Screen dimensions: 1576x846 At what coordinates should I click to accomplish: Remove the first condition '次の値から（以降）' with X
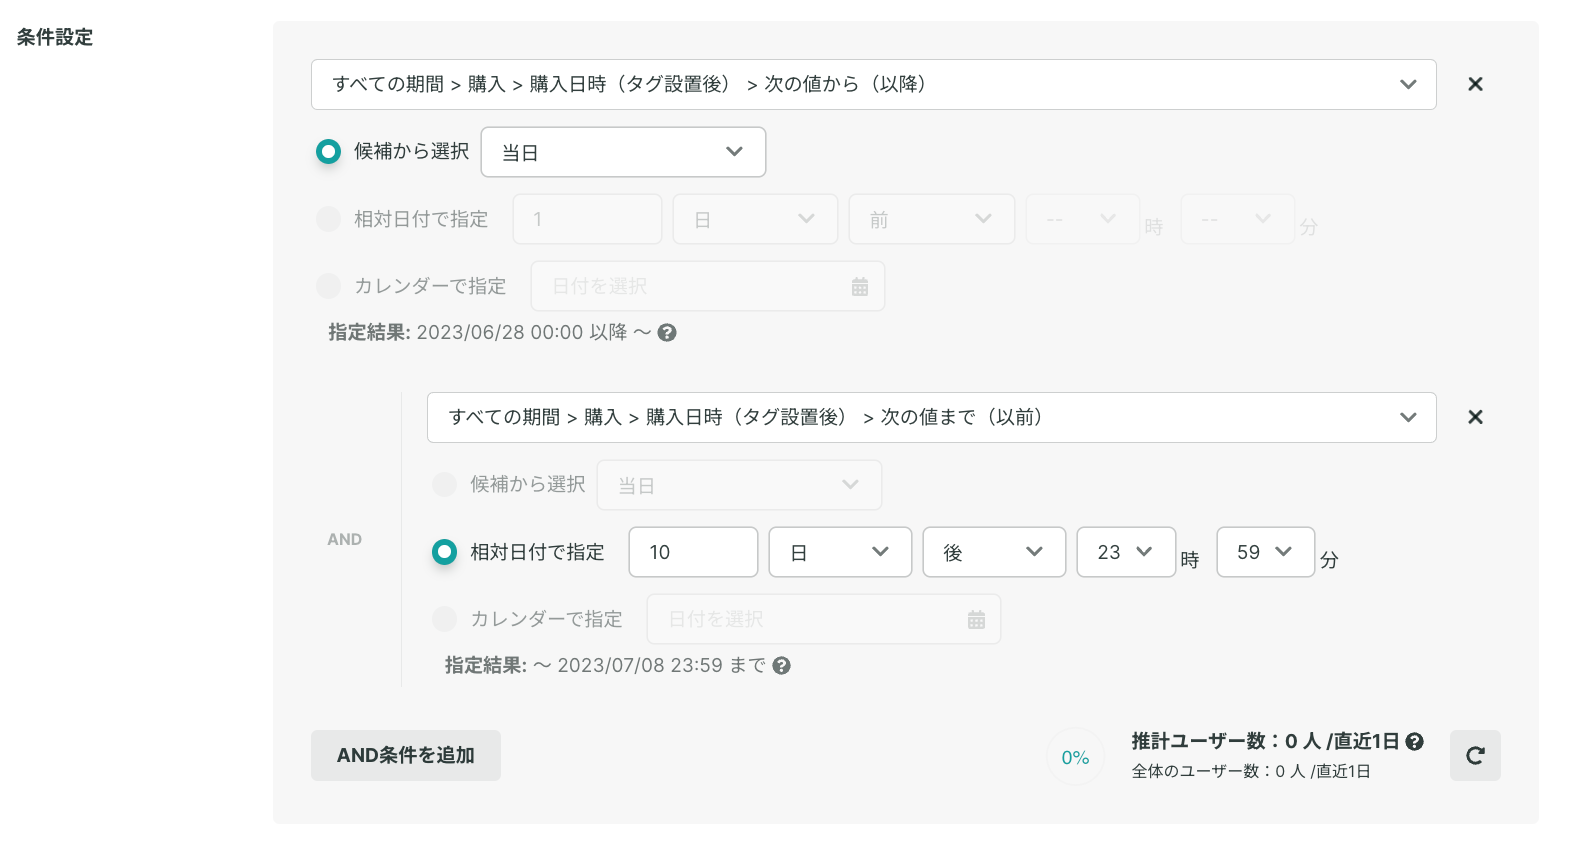pyautogui.click(x=1475, y=84)
